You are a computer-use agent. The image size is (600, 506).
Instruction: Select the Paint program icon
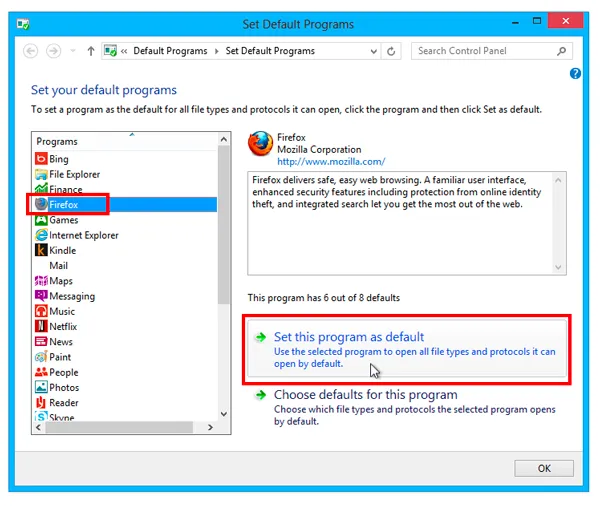[x=41, y=357]
